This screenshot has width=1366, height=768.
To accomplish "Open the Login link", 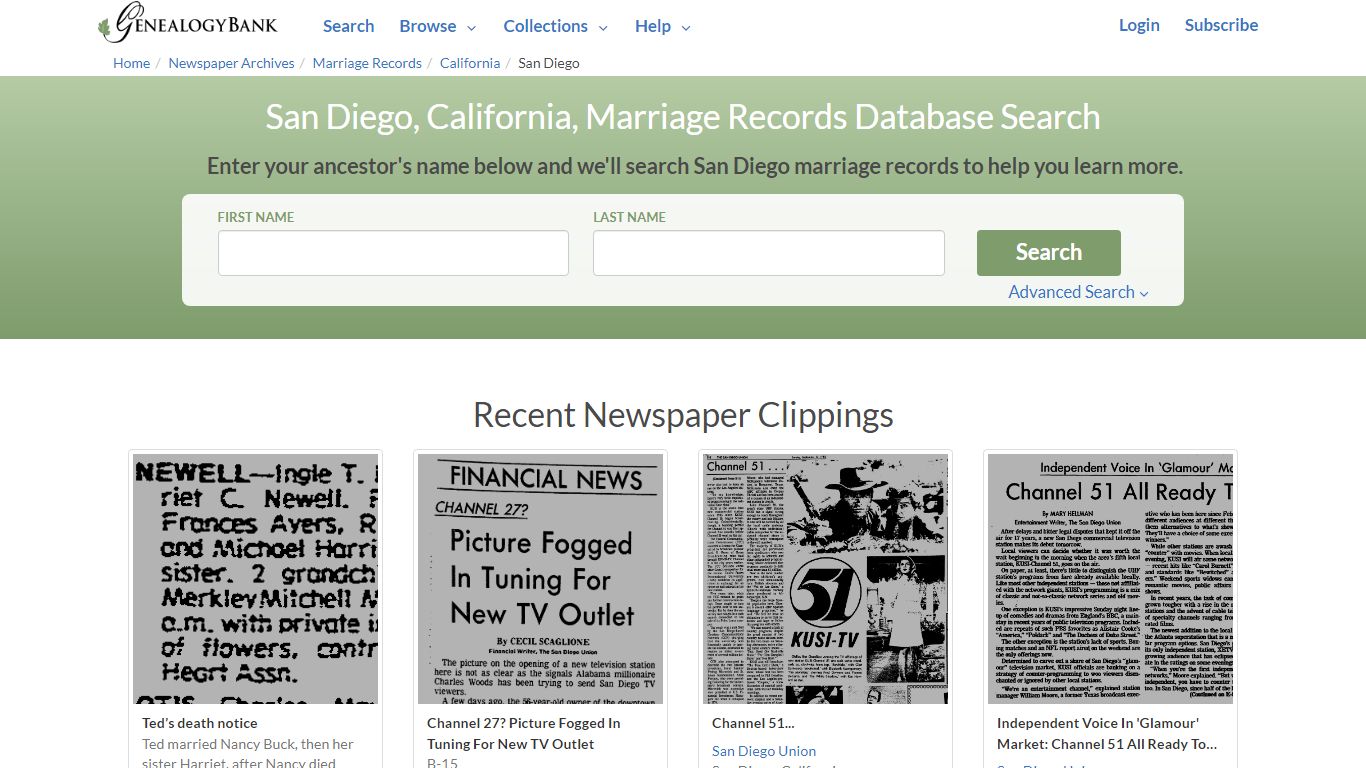I will point(1139,25).
